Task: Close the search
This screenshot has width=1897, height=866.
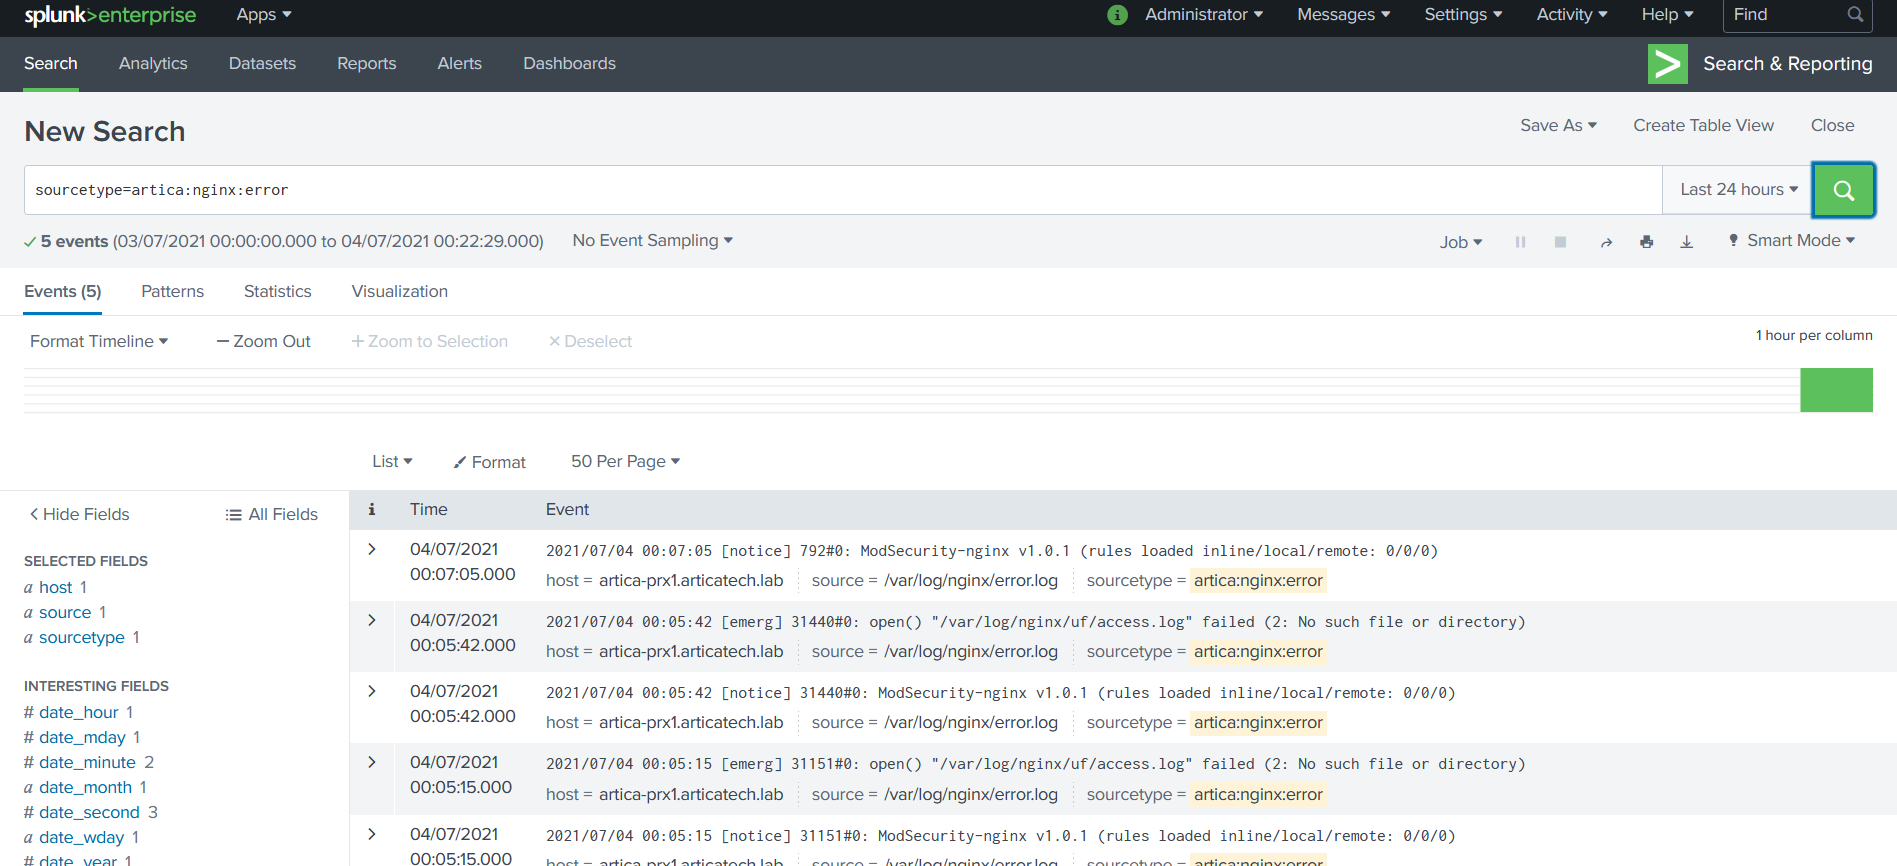Action: pyautogui.click(x=1833, y=125)
